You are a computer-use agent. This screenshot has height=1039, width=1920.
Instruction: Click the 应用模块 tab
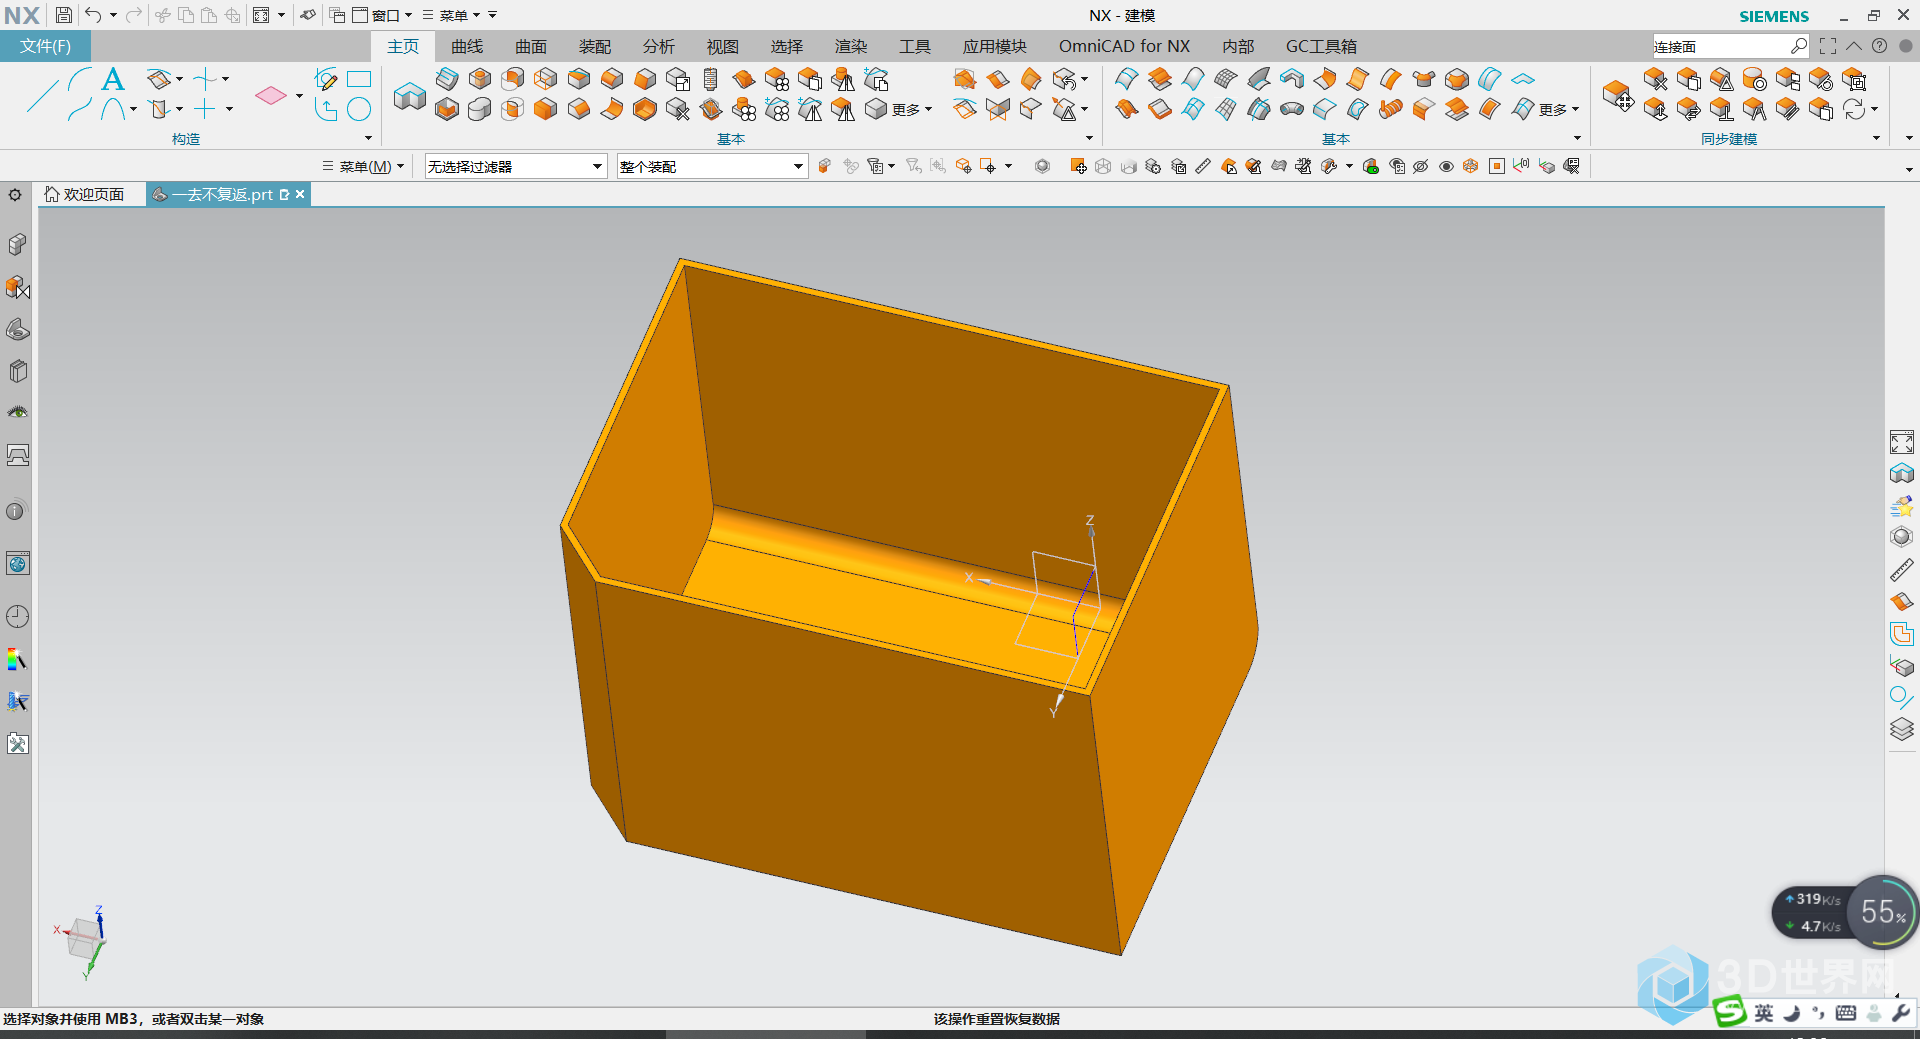[995, 46]
